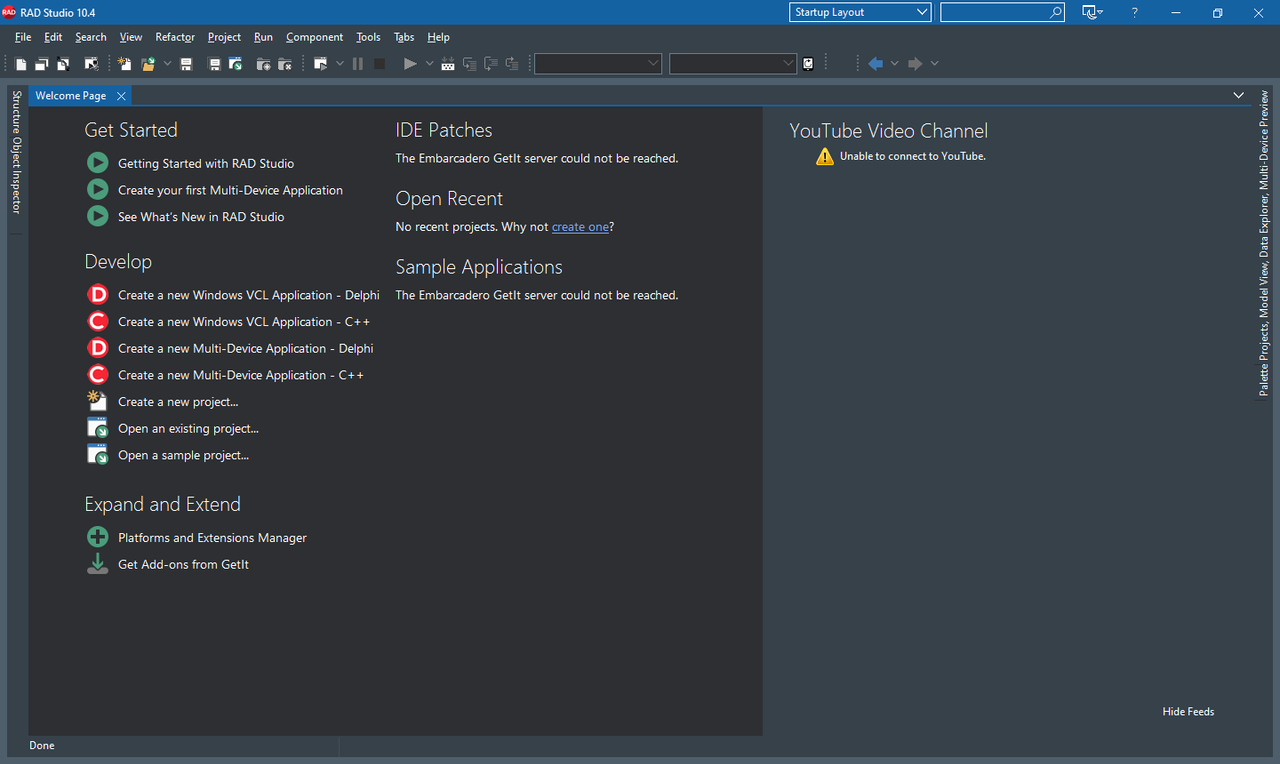Open the Edit menu

point(53,37)
